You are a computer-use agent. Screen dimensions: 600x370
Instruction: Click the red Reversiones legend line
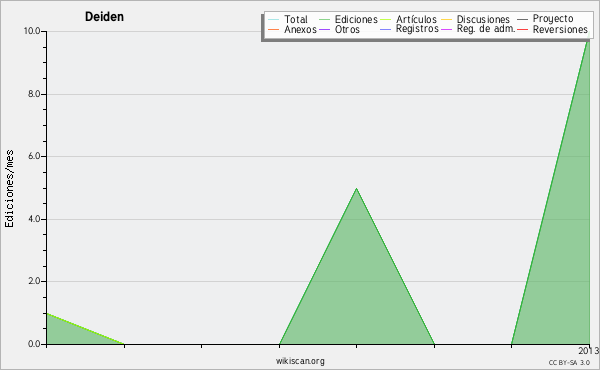coord(522,29)
